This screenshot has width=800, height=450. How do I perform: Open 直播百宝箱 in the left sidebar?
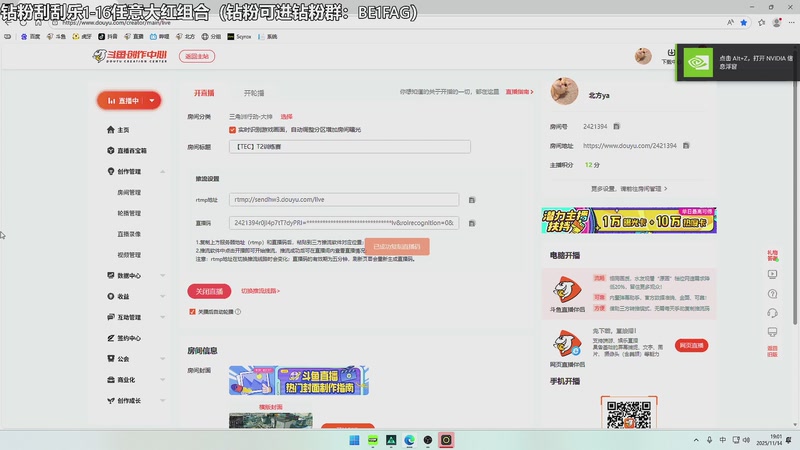click(127, 151)
